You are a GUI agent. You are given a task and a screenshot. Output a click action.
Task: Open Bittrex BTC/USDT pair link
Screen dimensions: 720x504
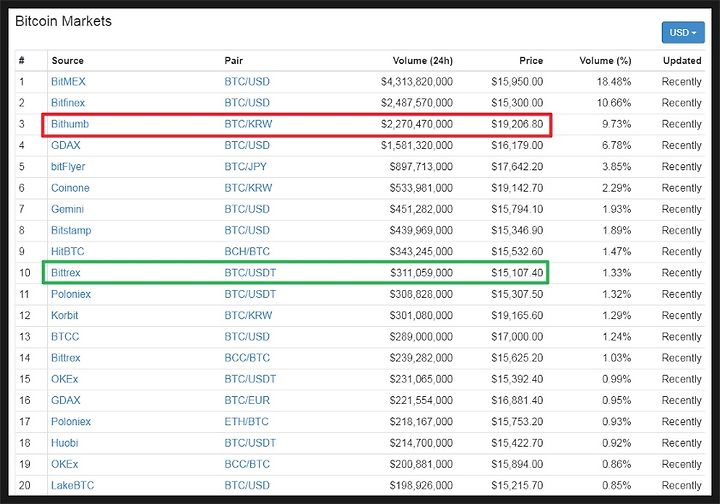click(x=250, y=273)
